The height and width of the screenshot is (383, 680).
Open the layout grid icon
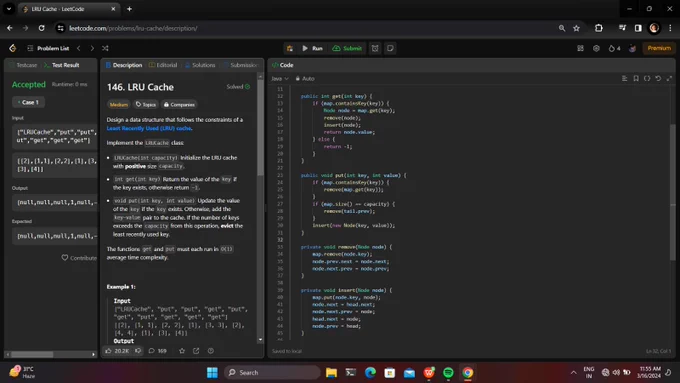[x=580, y=48]
